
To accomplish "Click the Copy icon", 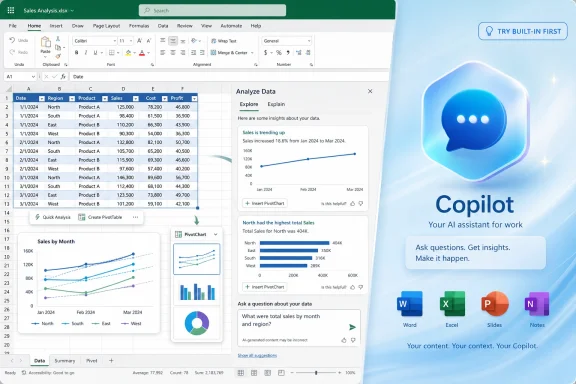I will [x=58, y=47].
